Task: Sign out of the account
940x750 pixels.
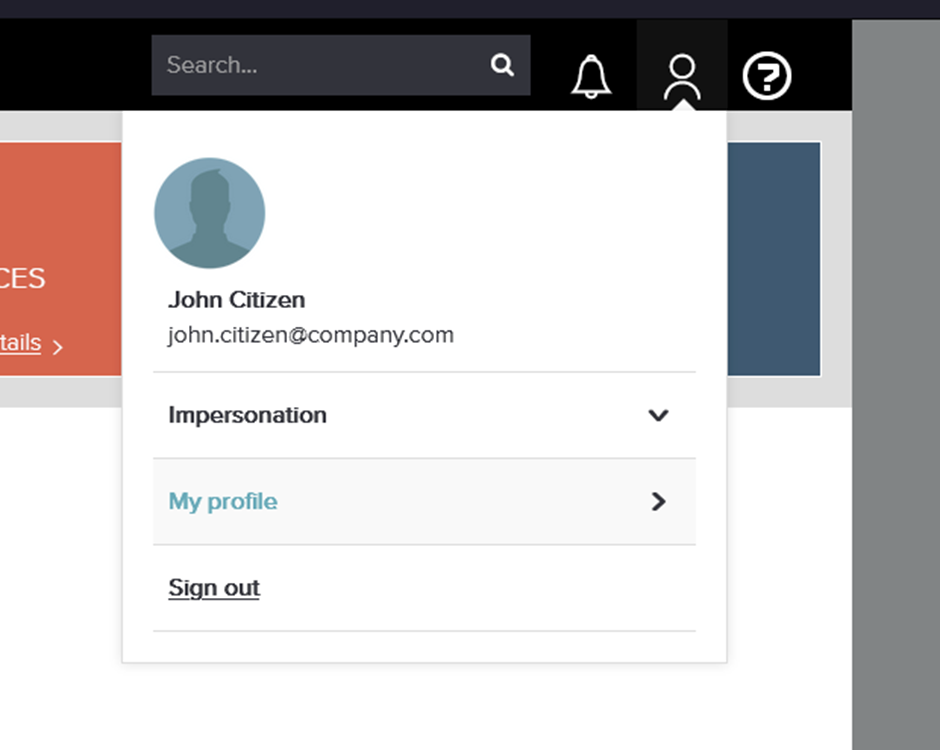Action: click(214, 588)
